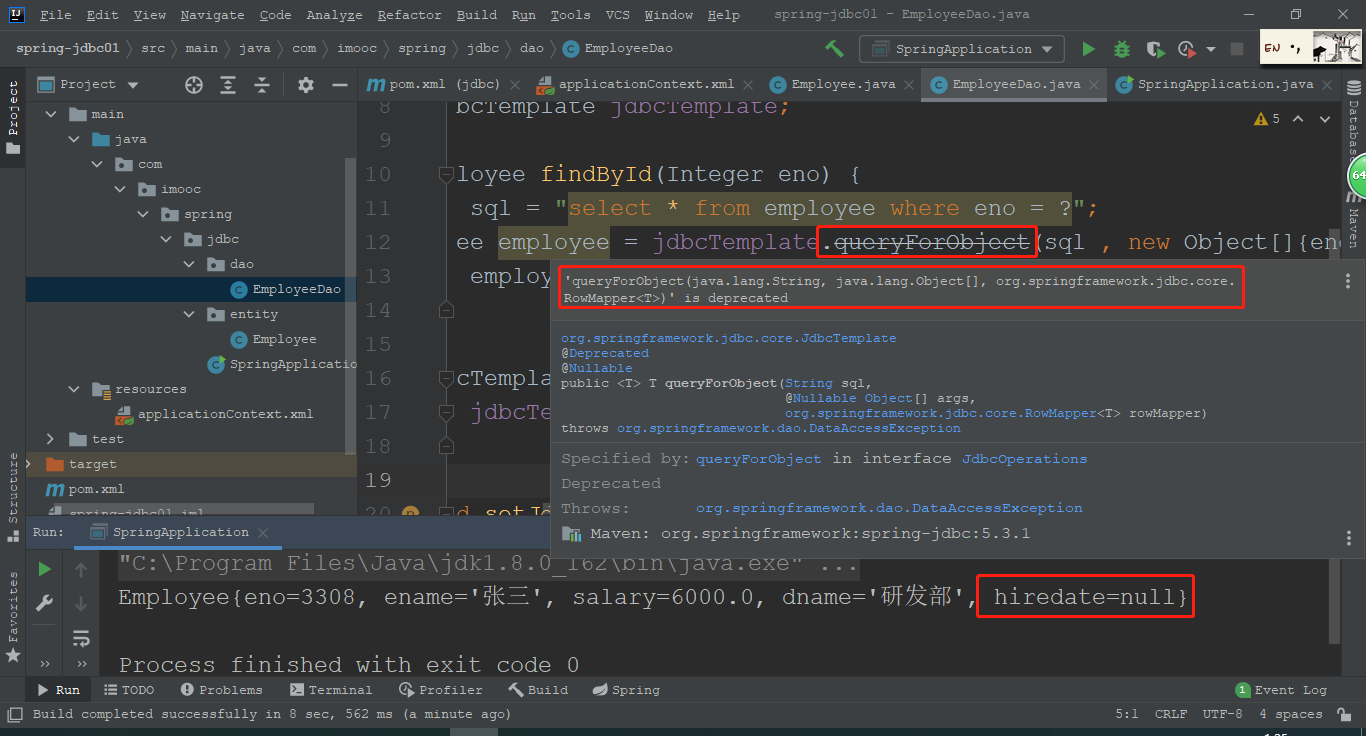The width and height of the screenshot is (1366, 736).
Task: Collapse the entity package node
Action: 189,314
